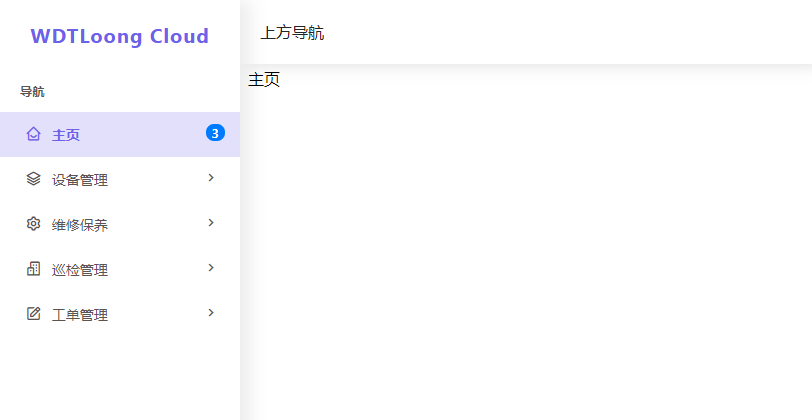Image resolution: width=812 pixels, height=420 pixels.
Task: Click the gear icon for 维修保养
Action: [34, 224]
